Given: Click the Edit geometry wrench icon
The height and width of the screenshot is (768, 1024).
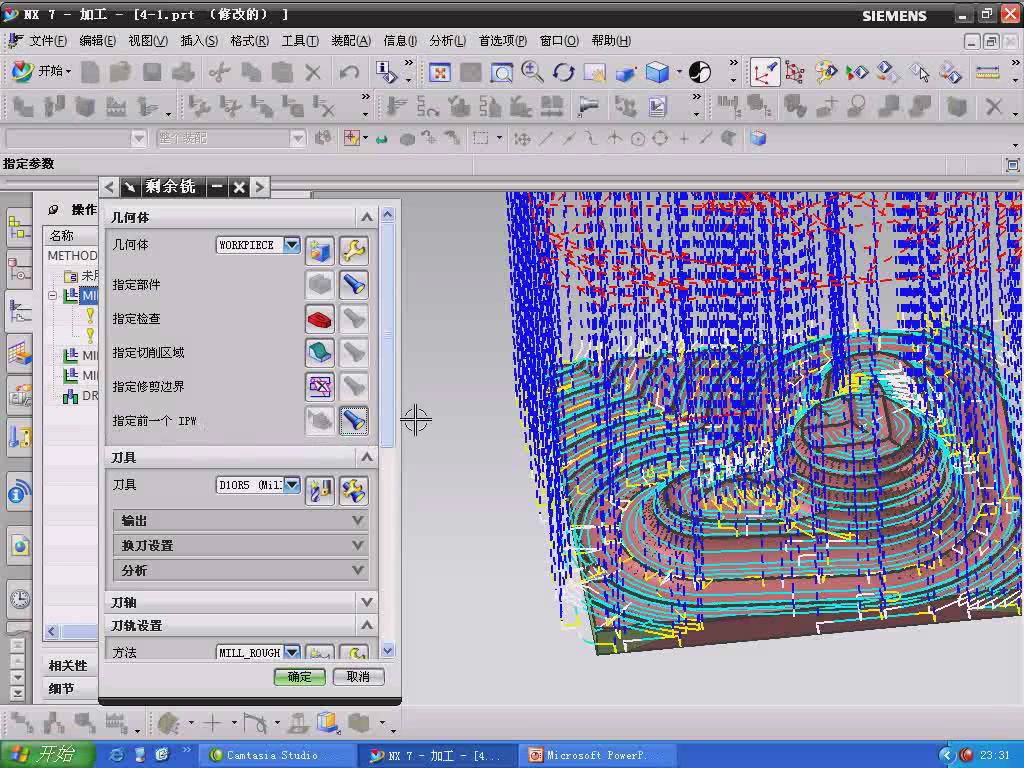Looking at the screenshot, I should click(353, 251).
